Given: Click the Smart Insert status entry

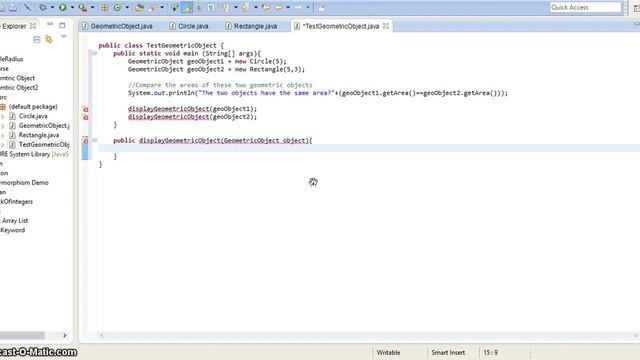Looking at the screenshot, I should coord(448,352).
